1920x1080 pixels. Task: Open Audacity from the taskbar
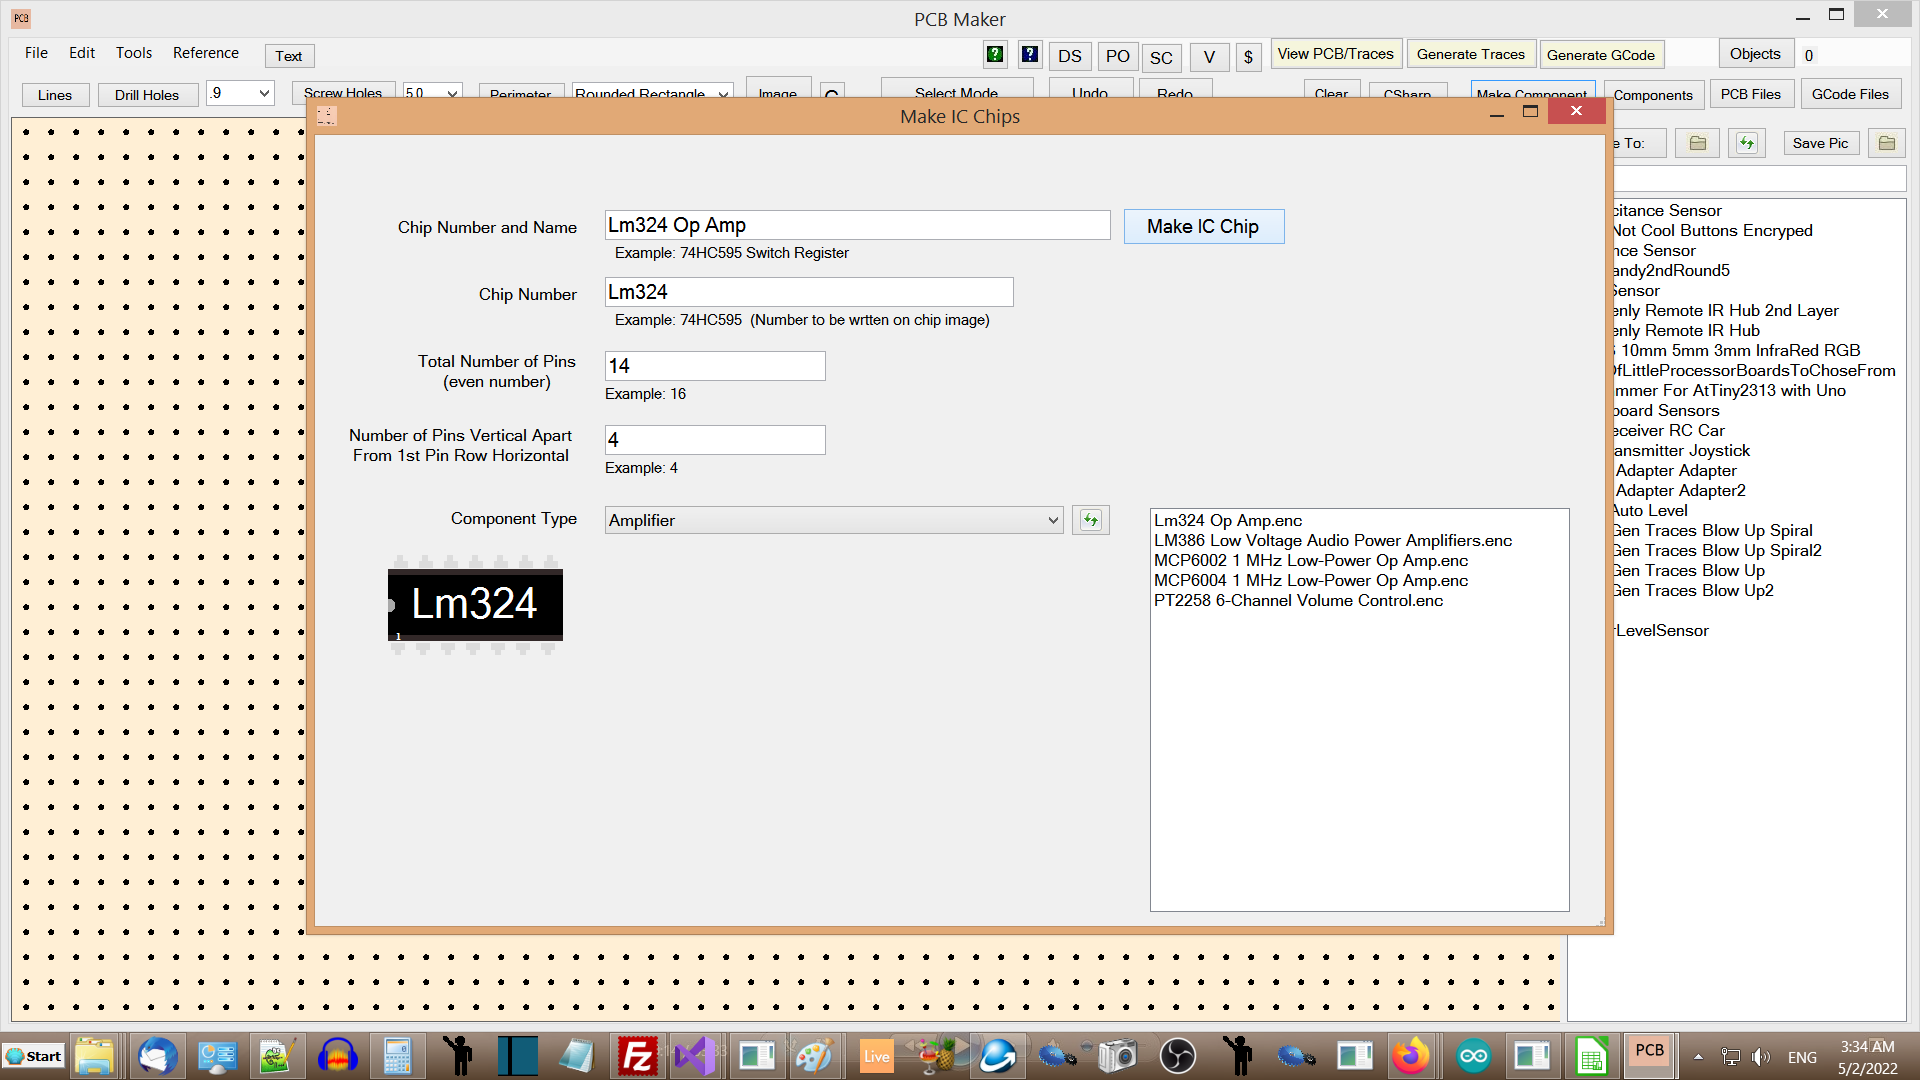coord(337,1056)
